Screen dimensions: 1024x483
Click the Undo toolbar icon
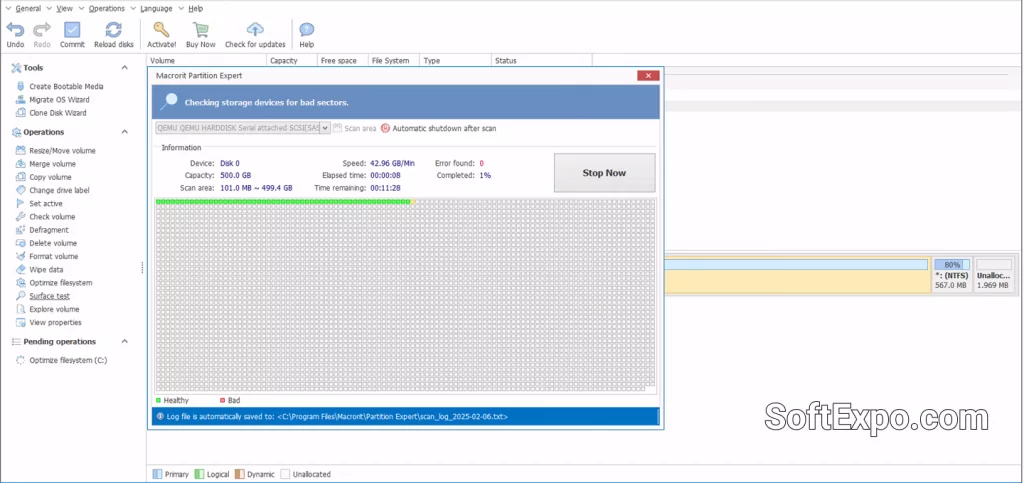[x=15, y=30]
